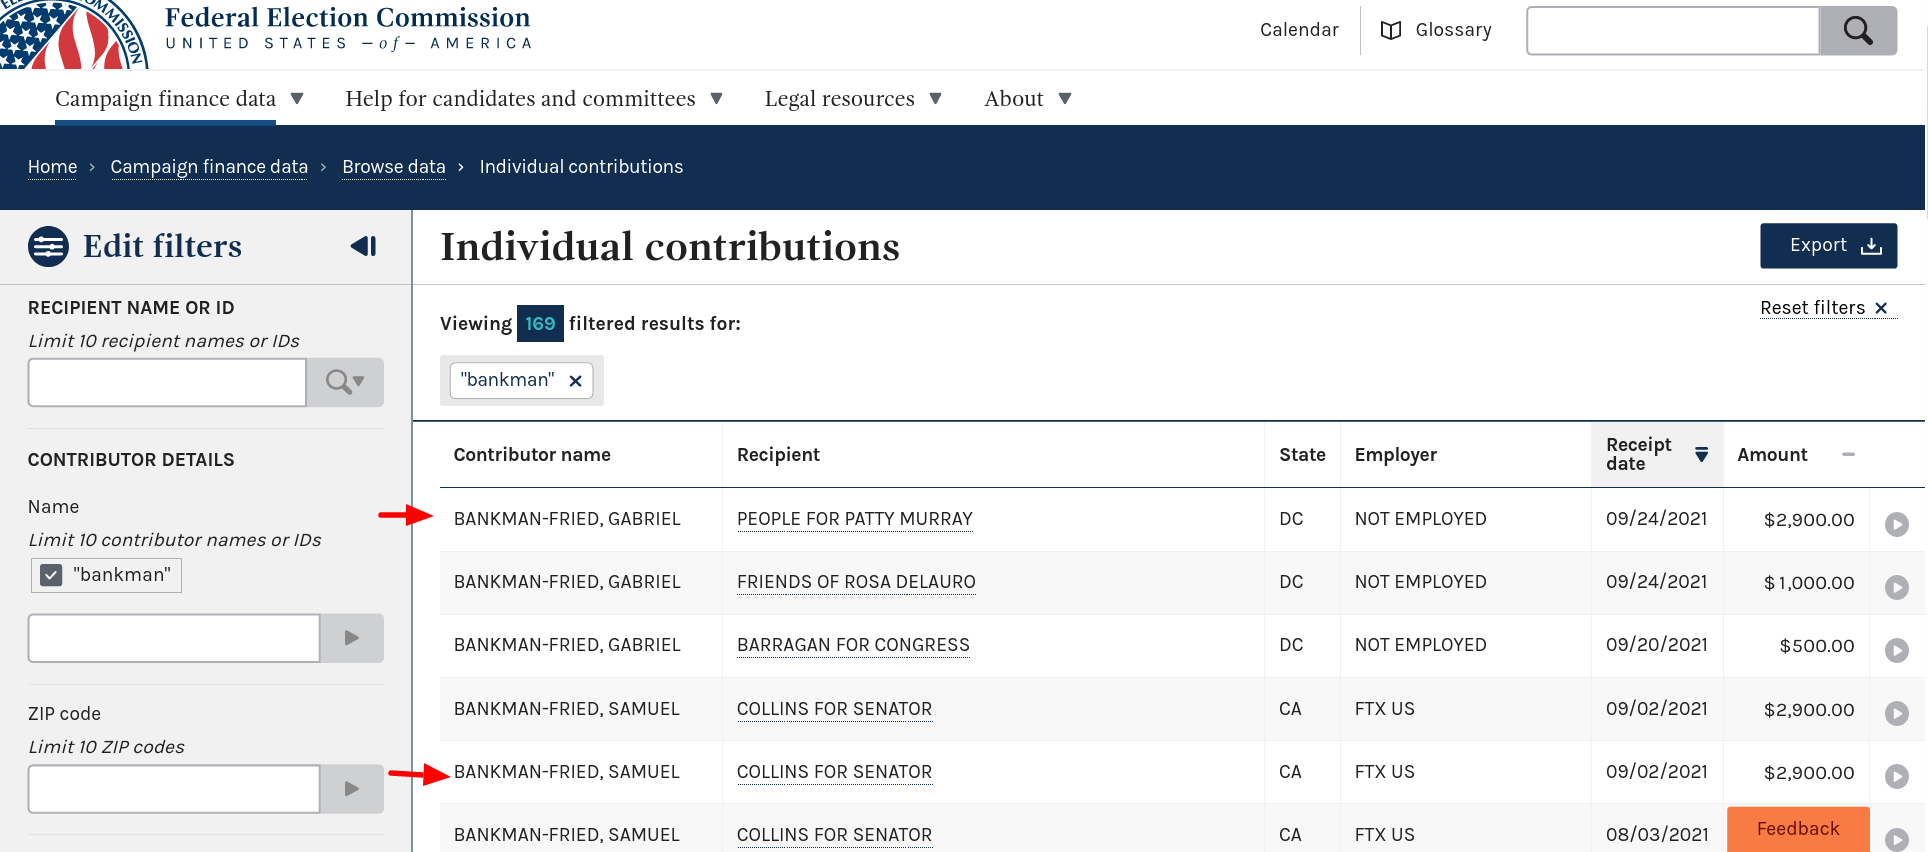The image size is (1928, 852).
Task: Collapse the Edit filters panel arrow
Action: [364, 246]
